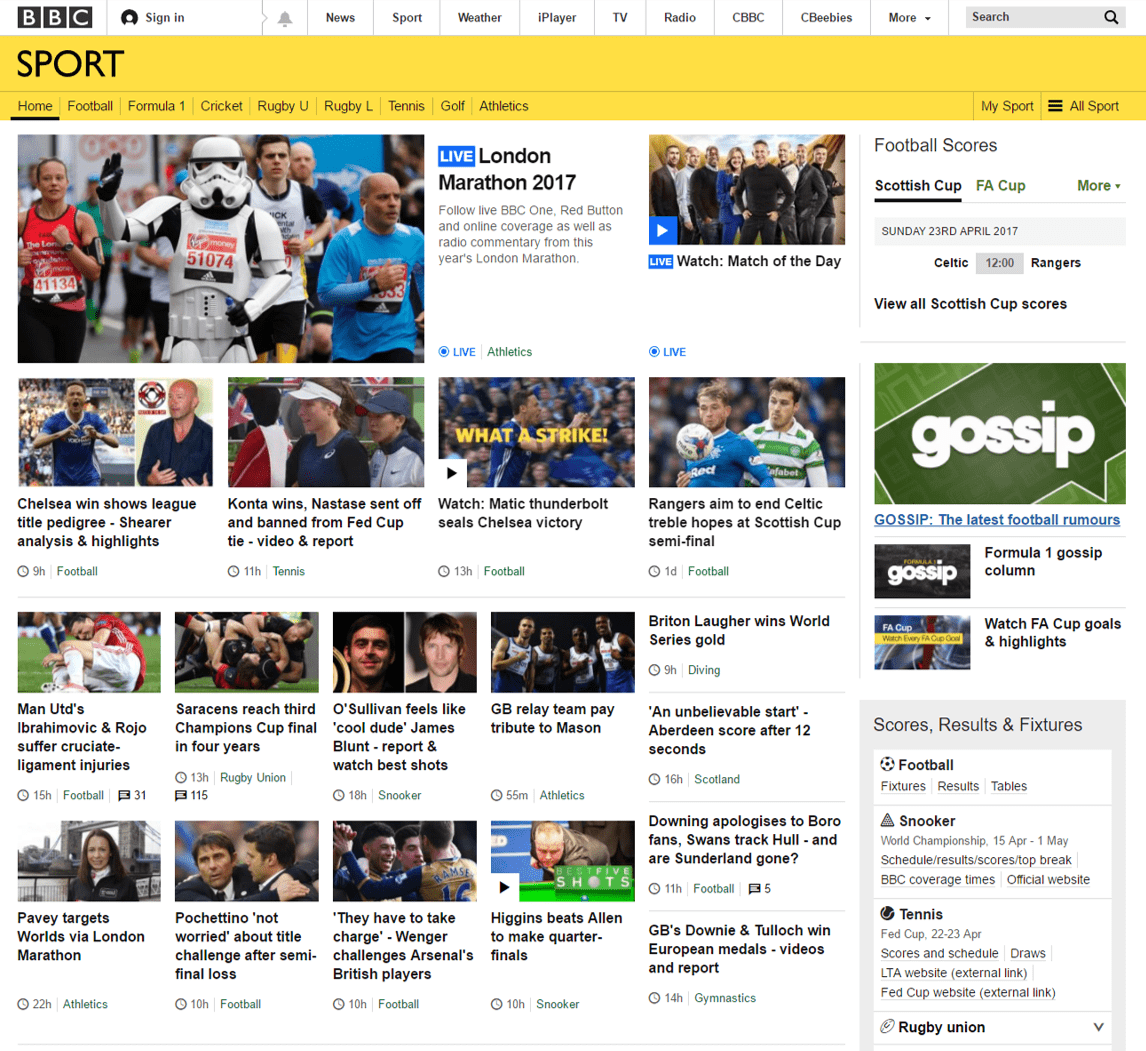Click the Rugby union ball icon
The image size is (1146, 1051).
[x=887, y=1026]
